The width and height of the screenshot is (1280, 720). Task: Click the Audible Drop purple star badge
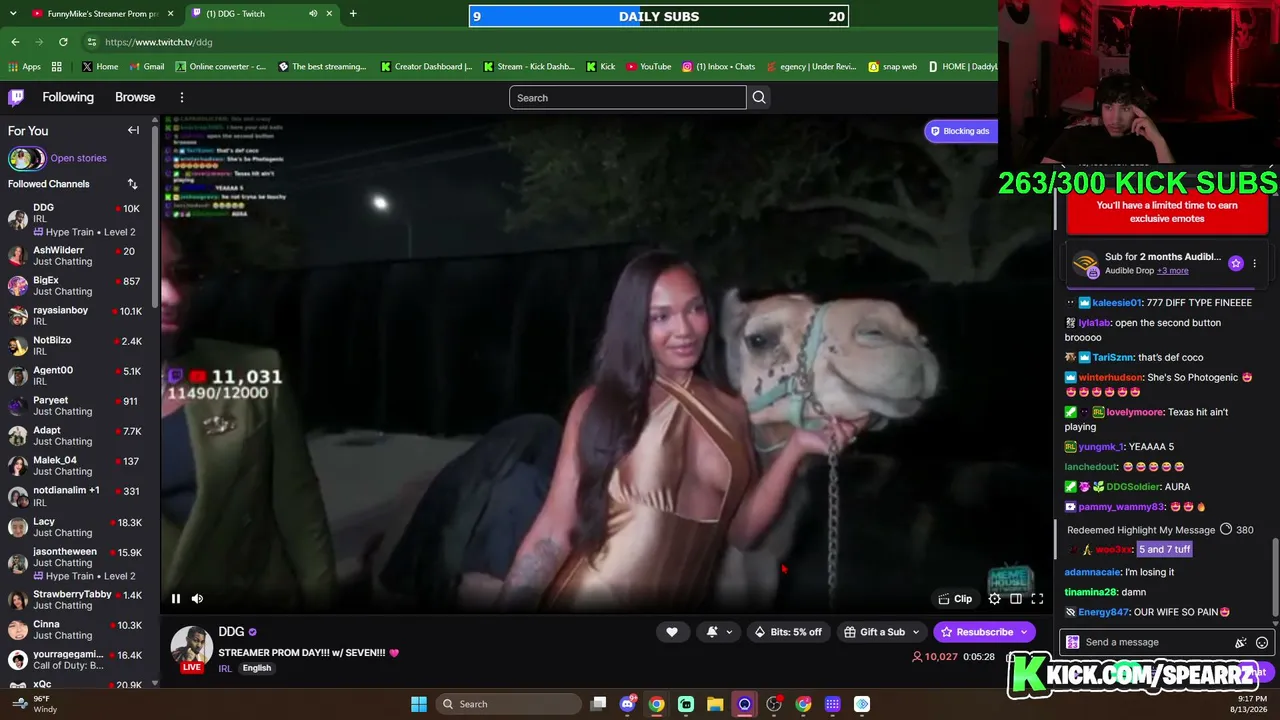click(1236, 264)
